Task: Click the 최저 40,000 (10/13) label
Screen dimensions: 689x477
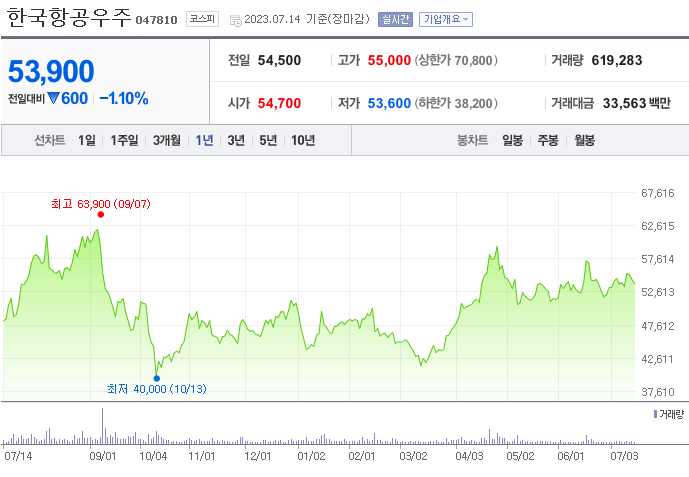Action: [156, 389]
